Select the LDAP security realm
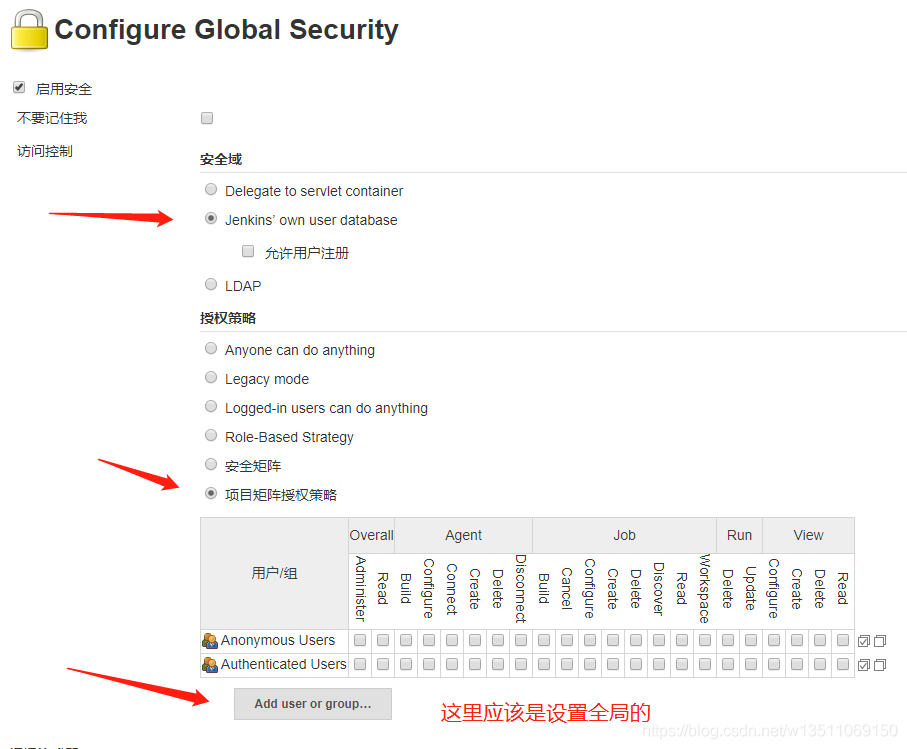The height and width of the screenshot is (749, 907). [211, 285]
